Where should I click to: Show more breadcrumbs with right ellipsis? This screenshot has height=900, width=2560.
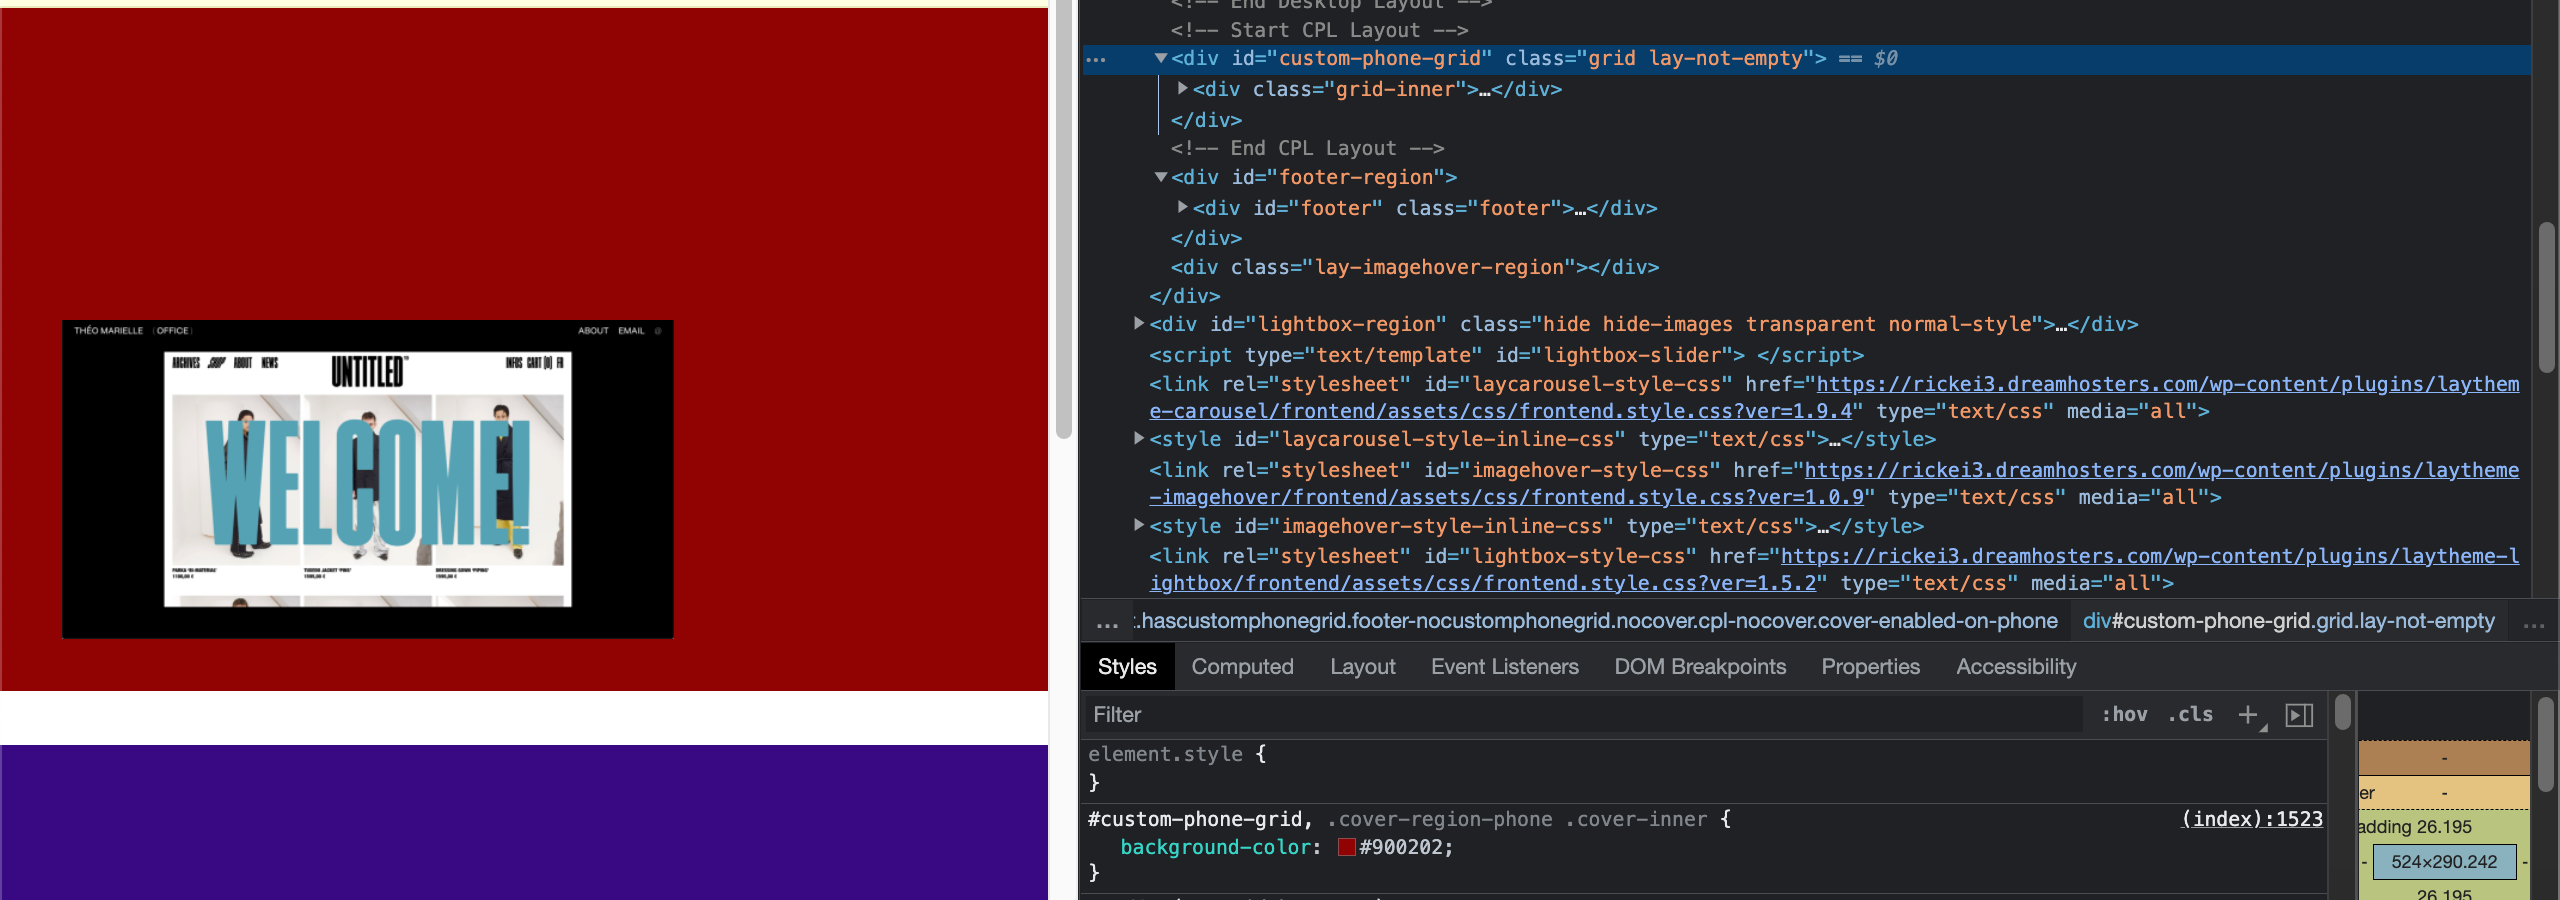click(2533, 625)
